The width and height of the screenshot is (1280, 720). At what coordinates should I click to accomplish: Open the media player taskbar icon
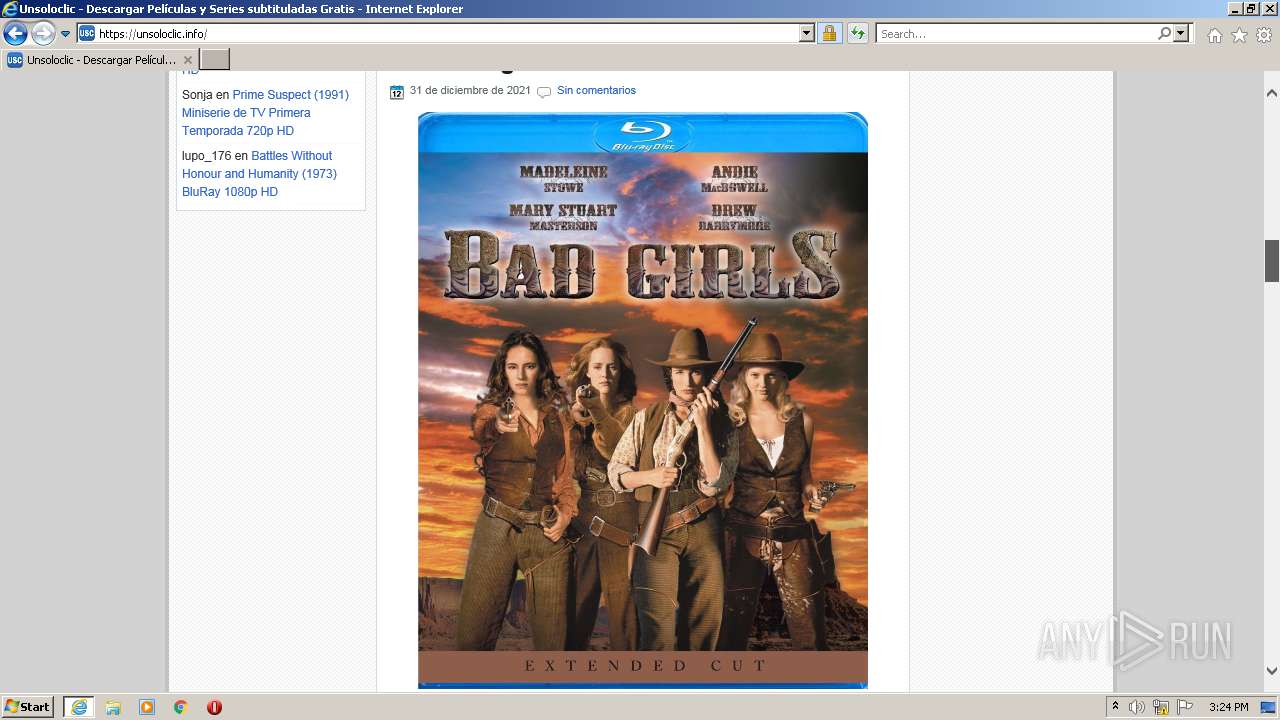147,707
